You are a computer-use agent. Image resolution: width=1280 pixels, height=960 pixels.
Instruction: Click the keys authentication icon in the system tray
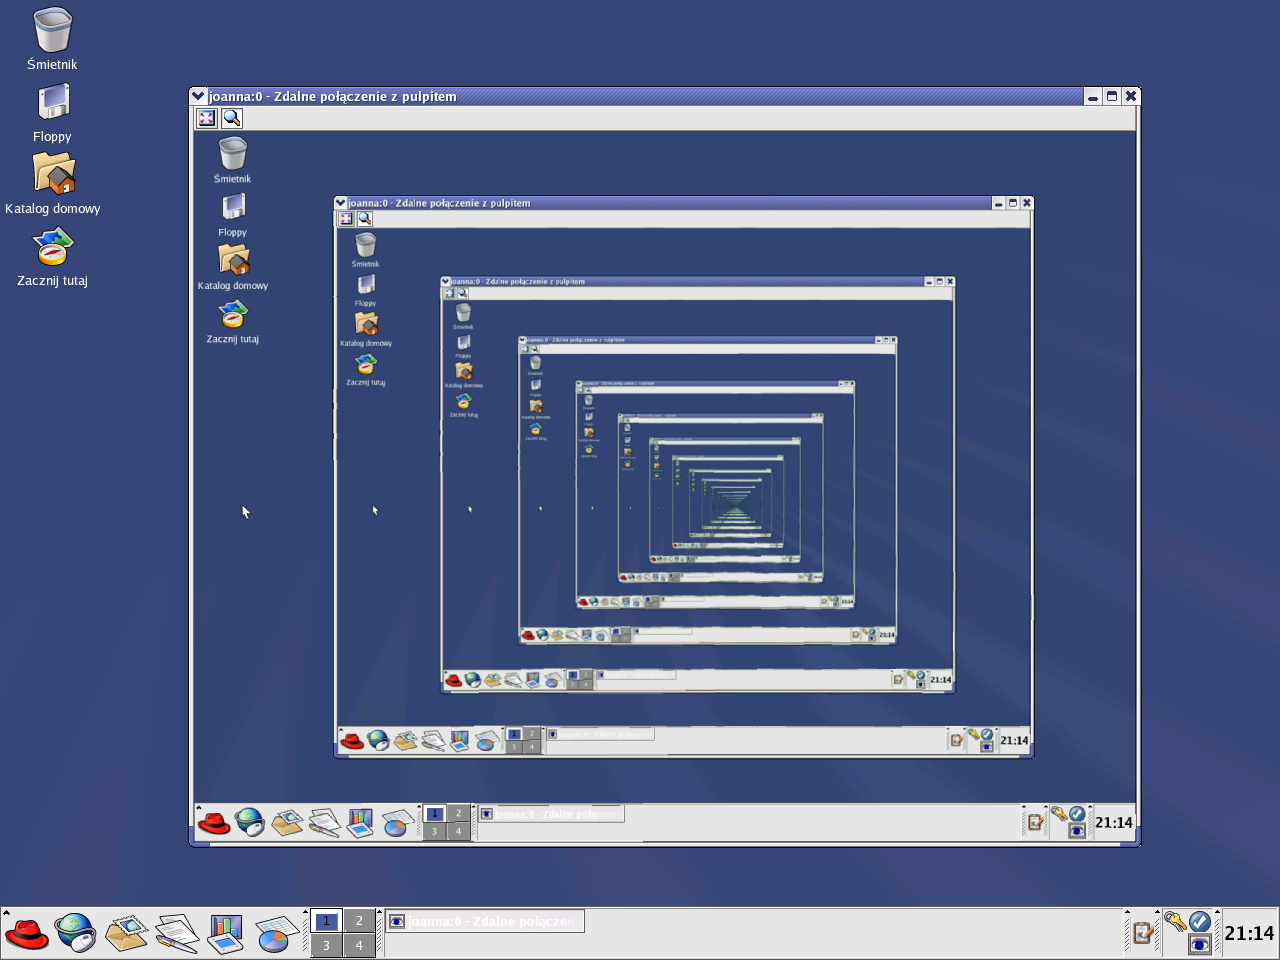pos(1174,921)
